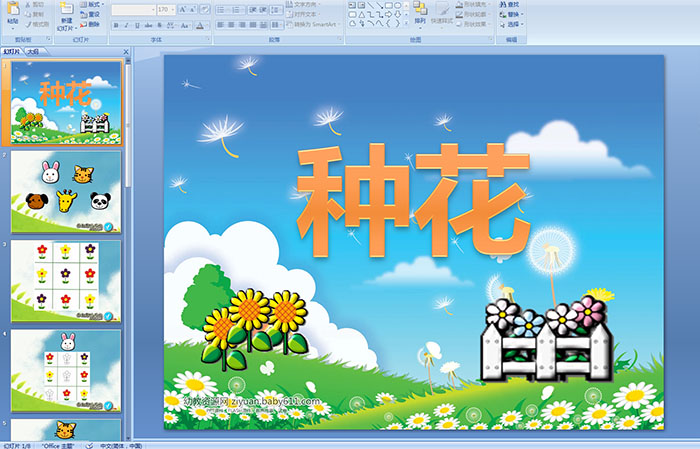
Task: Open the Arrange (排列) icon
Action: [x=420, y=8]
